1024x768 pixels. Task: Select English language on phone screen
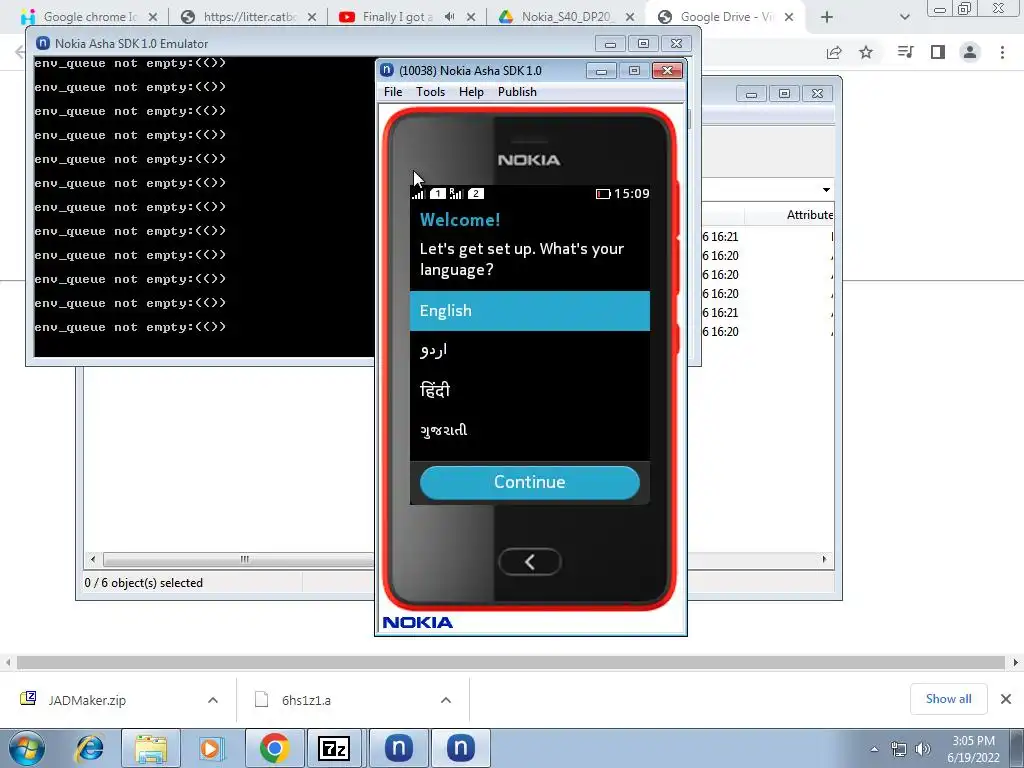(530, 311)
